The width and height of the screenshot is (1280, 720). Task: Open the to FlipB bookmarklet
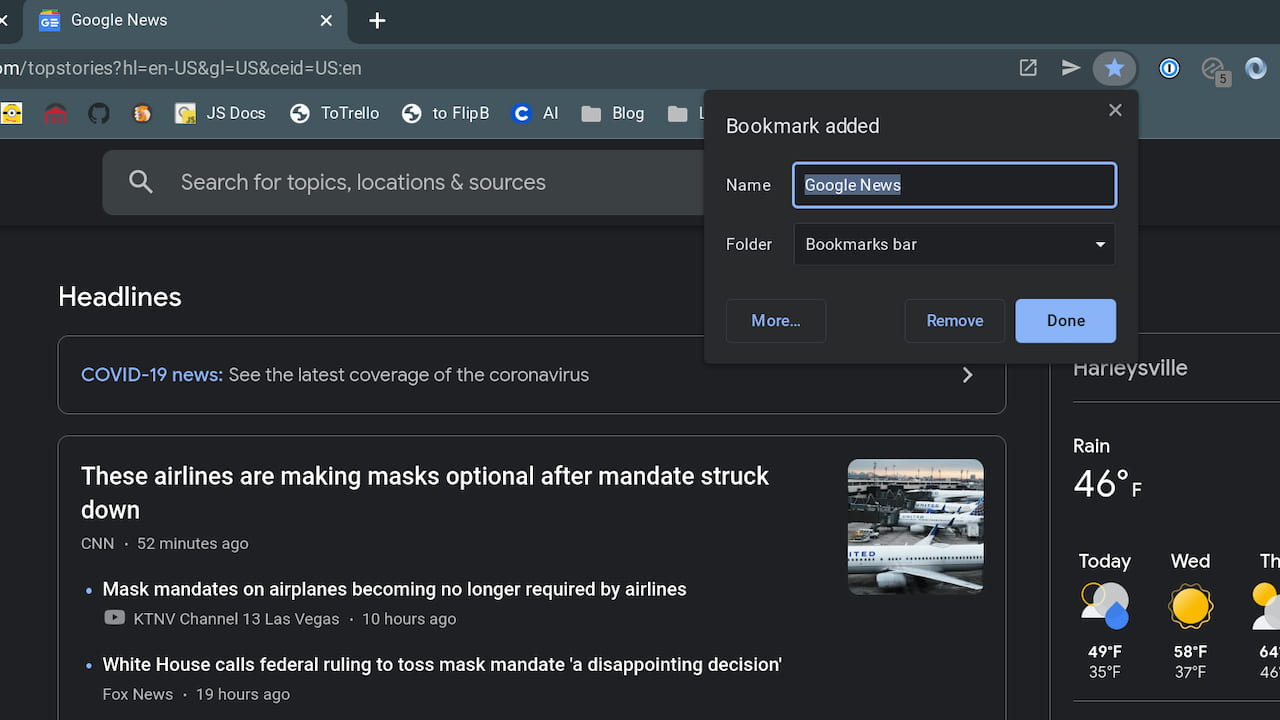(x=445, y=113)
